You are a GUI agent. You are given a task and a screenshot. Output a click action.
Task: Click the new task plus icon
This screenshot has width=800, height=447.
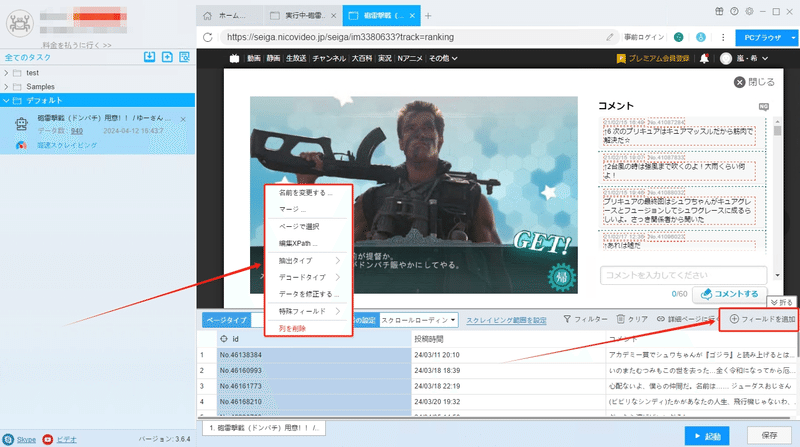pyautogui.click(x=167, y=57)
